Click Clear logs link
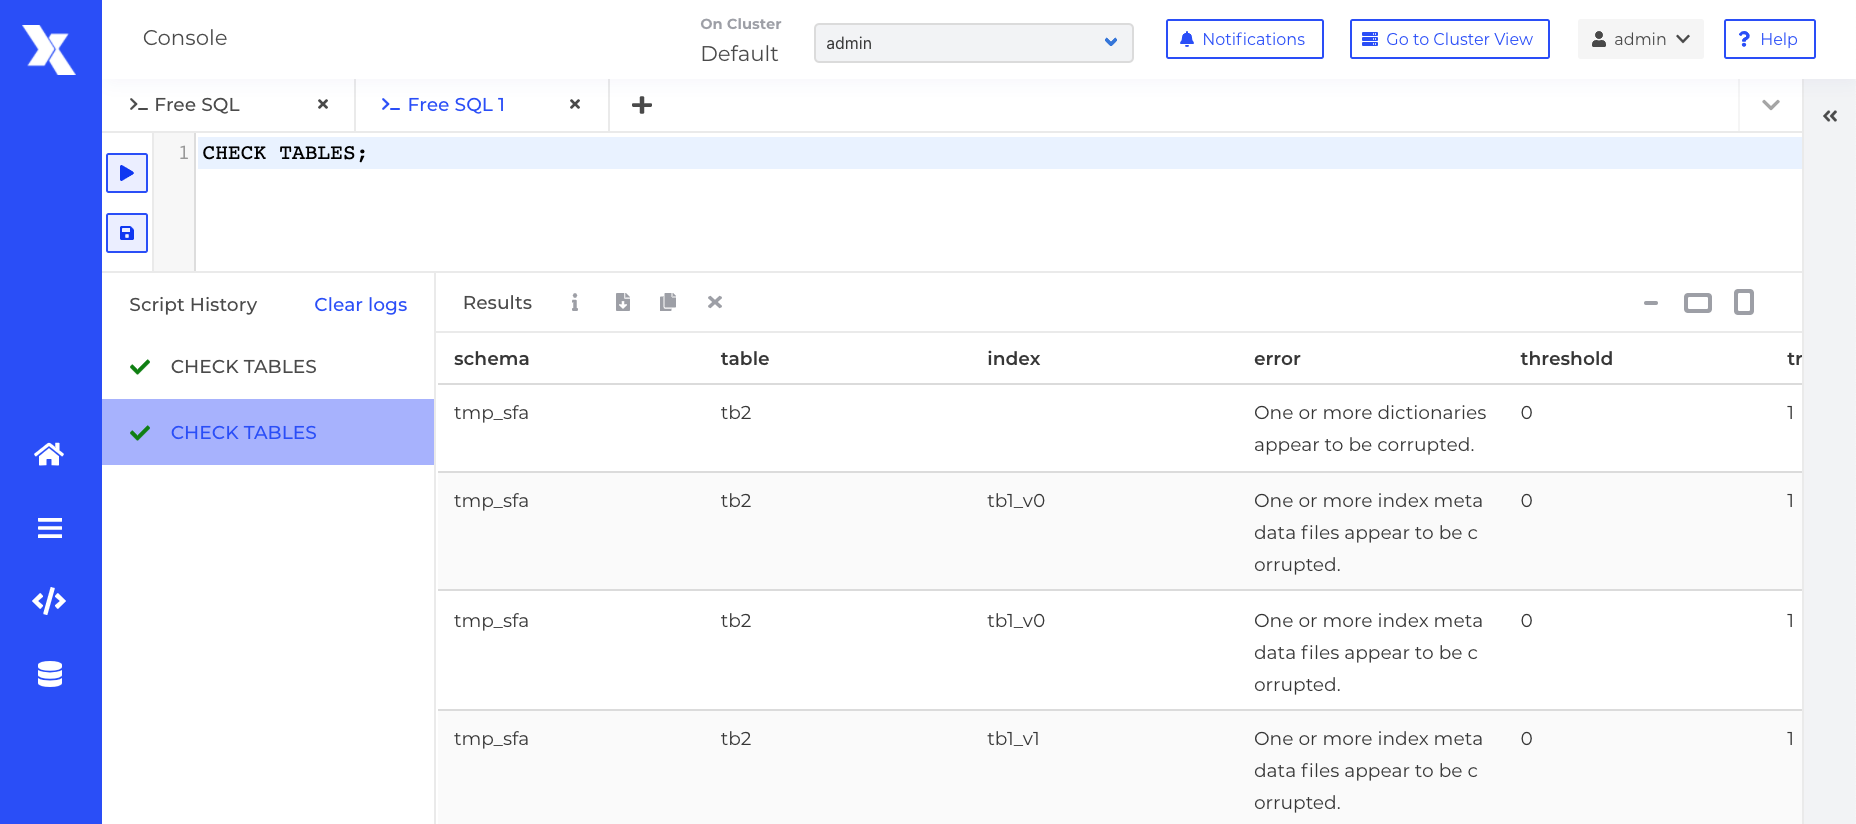 (x=360, y=305)
